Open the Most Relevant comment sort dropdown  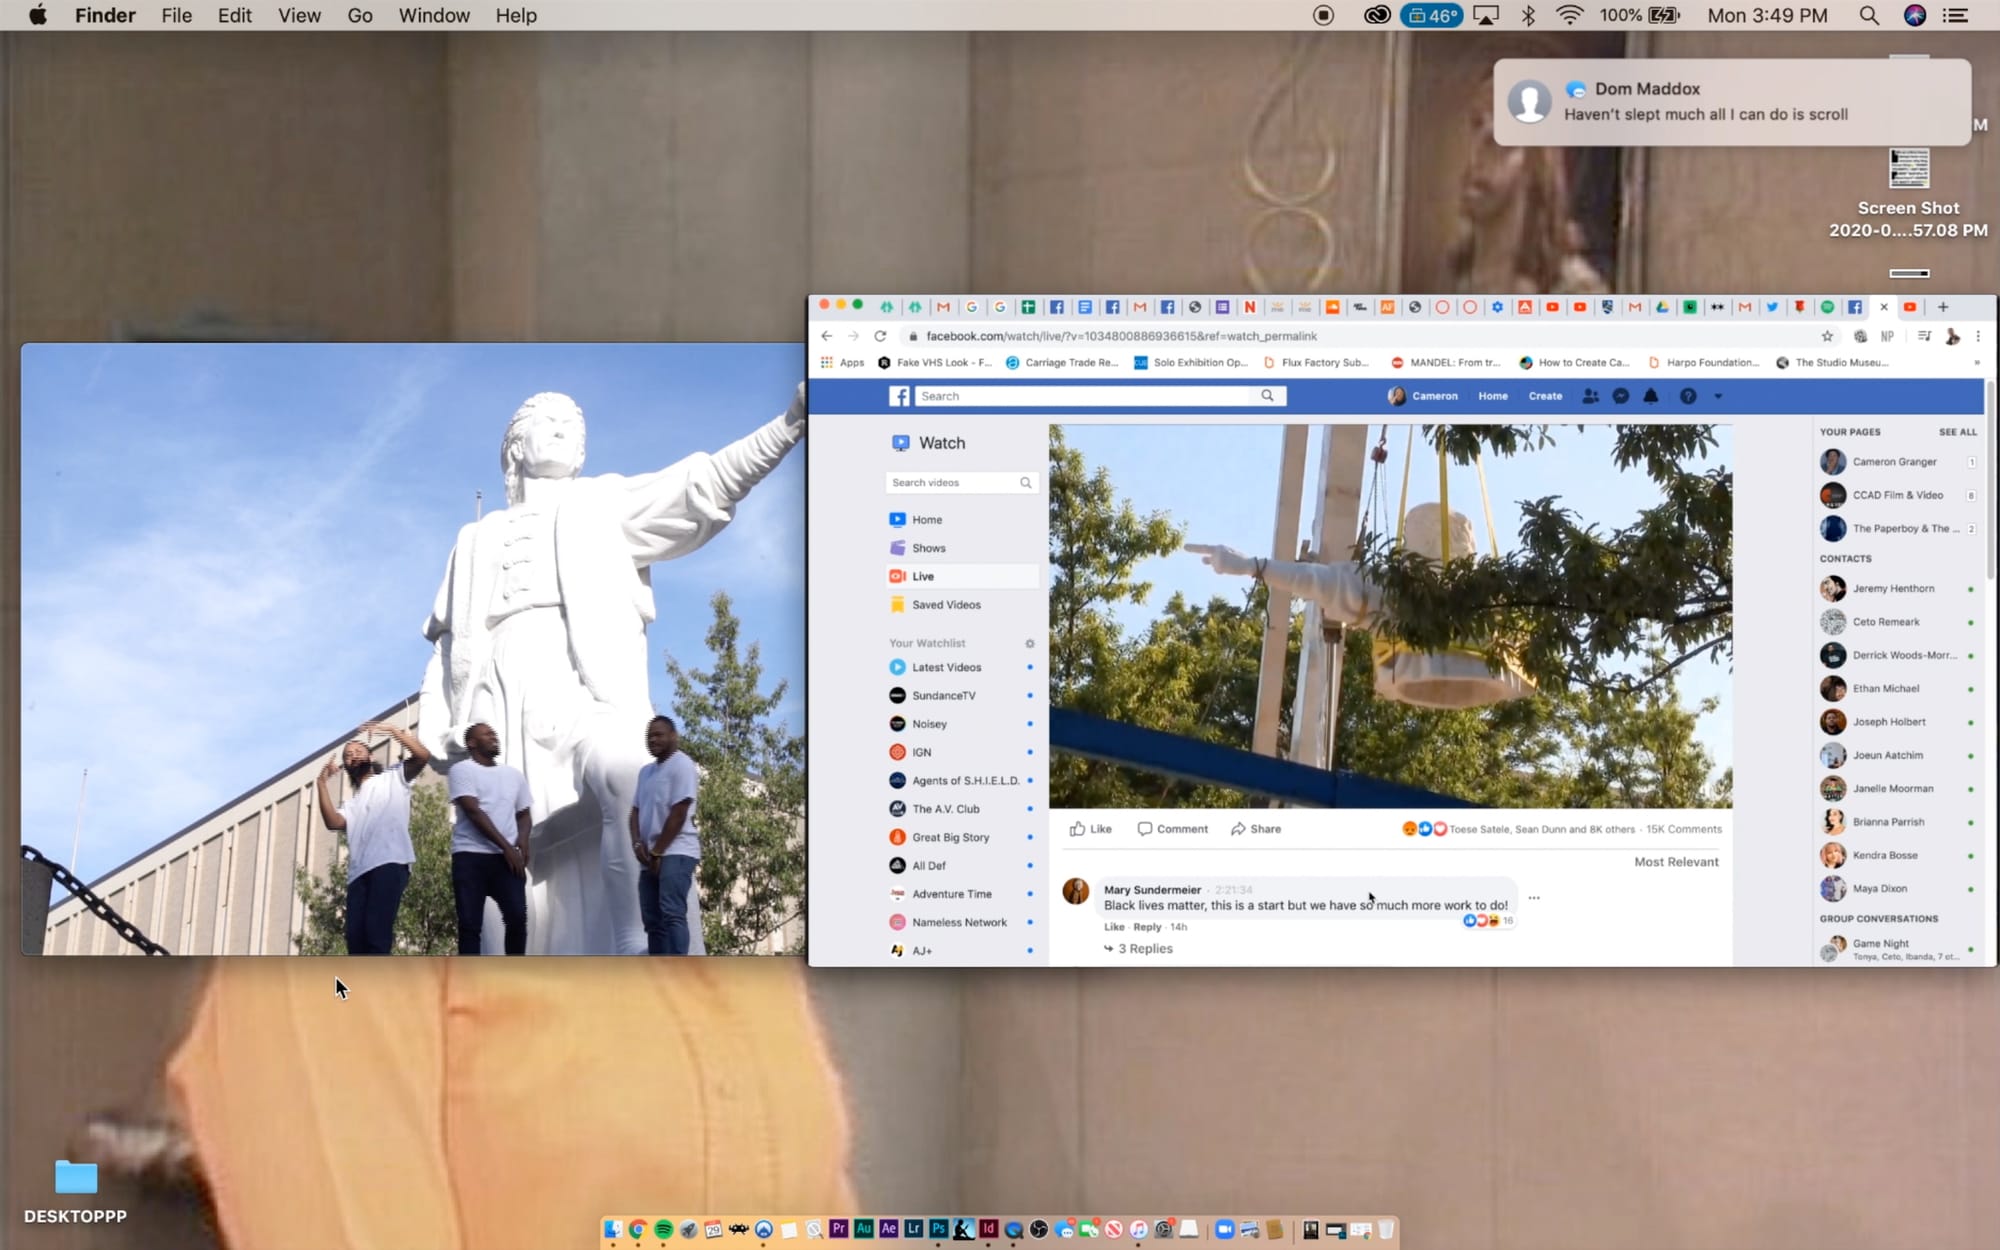point(1676,862)
